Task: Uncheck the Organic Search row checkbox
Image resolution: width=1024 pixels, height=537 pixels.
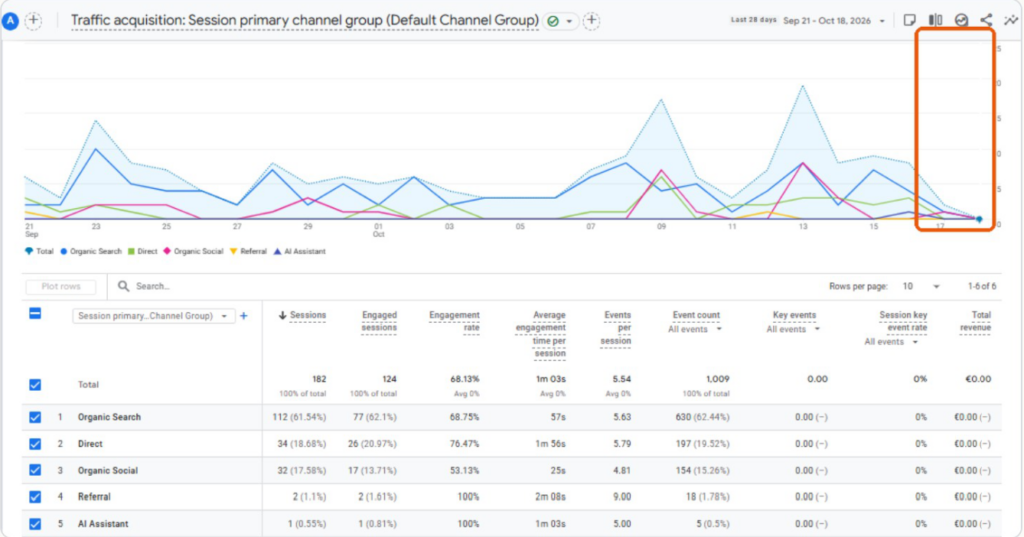Action: [x=35, y=417]
